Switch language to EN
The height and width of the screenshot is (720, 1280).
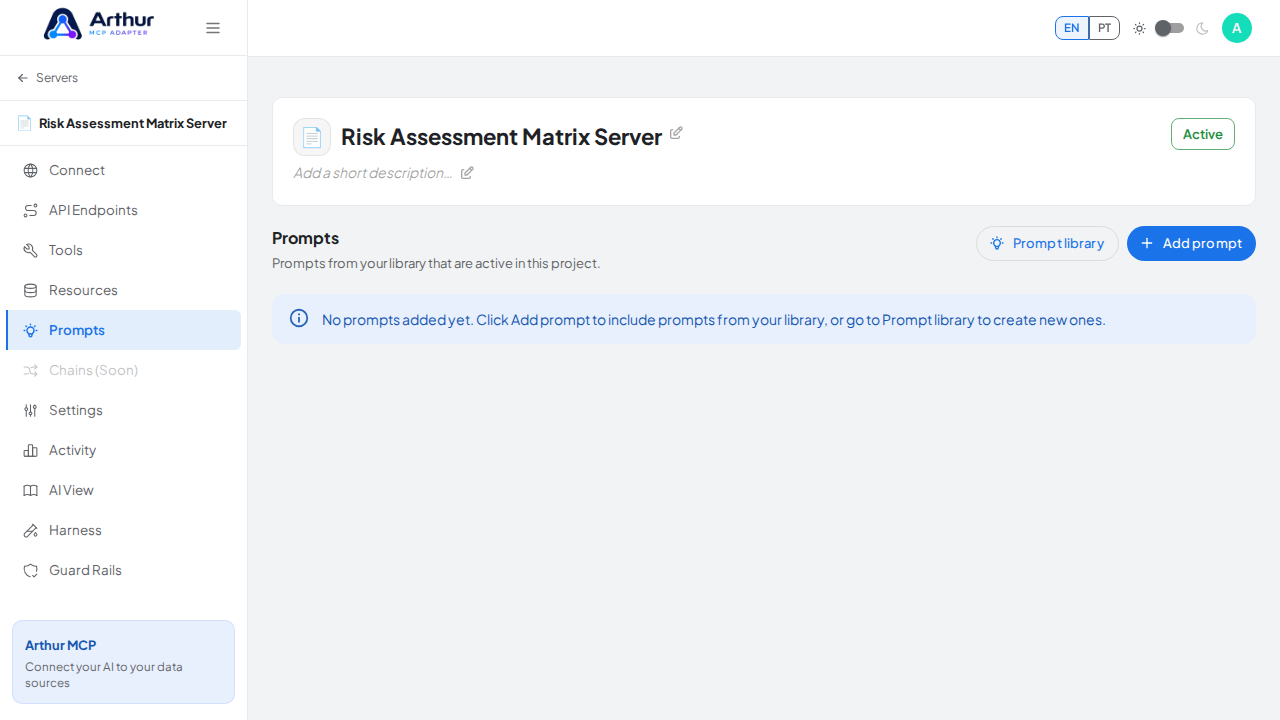tap(1072, 28)
